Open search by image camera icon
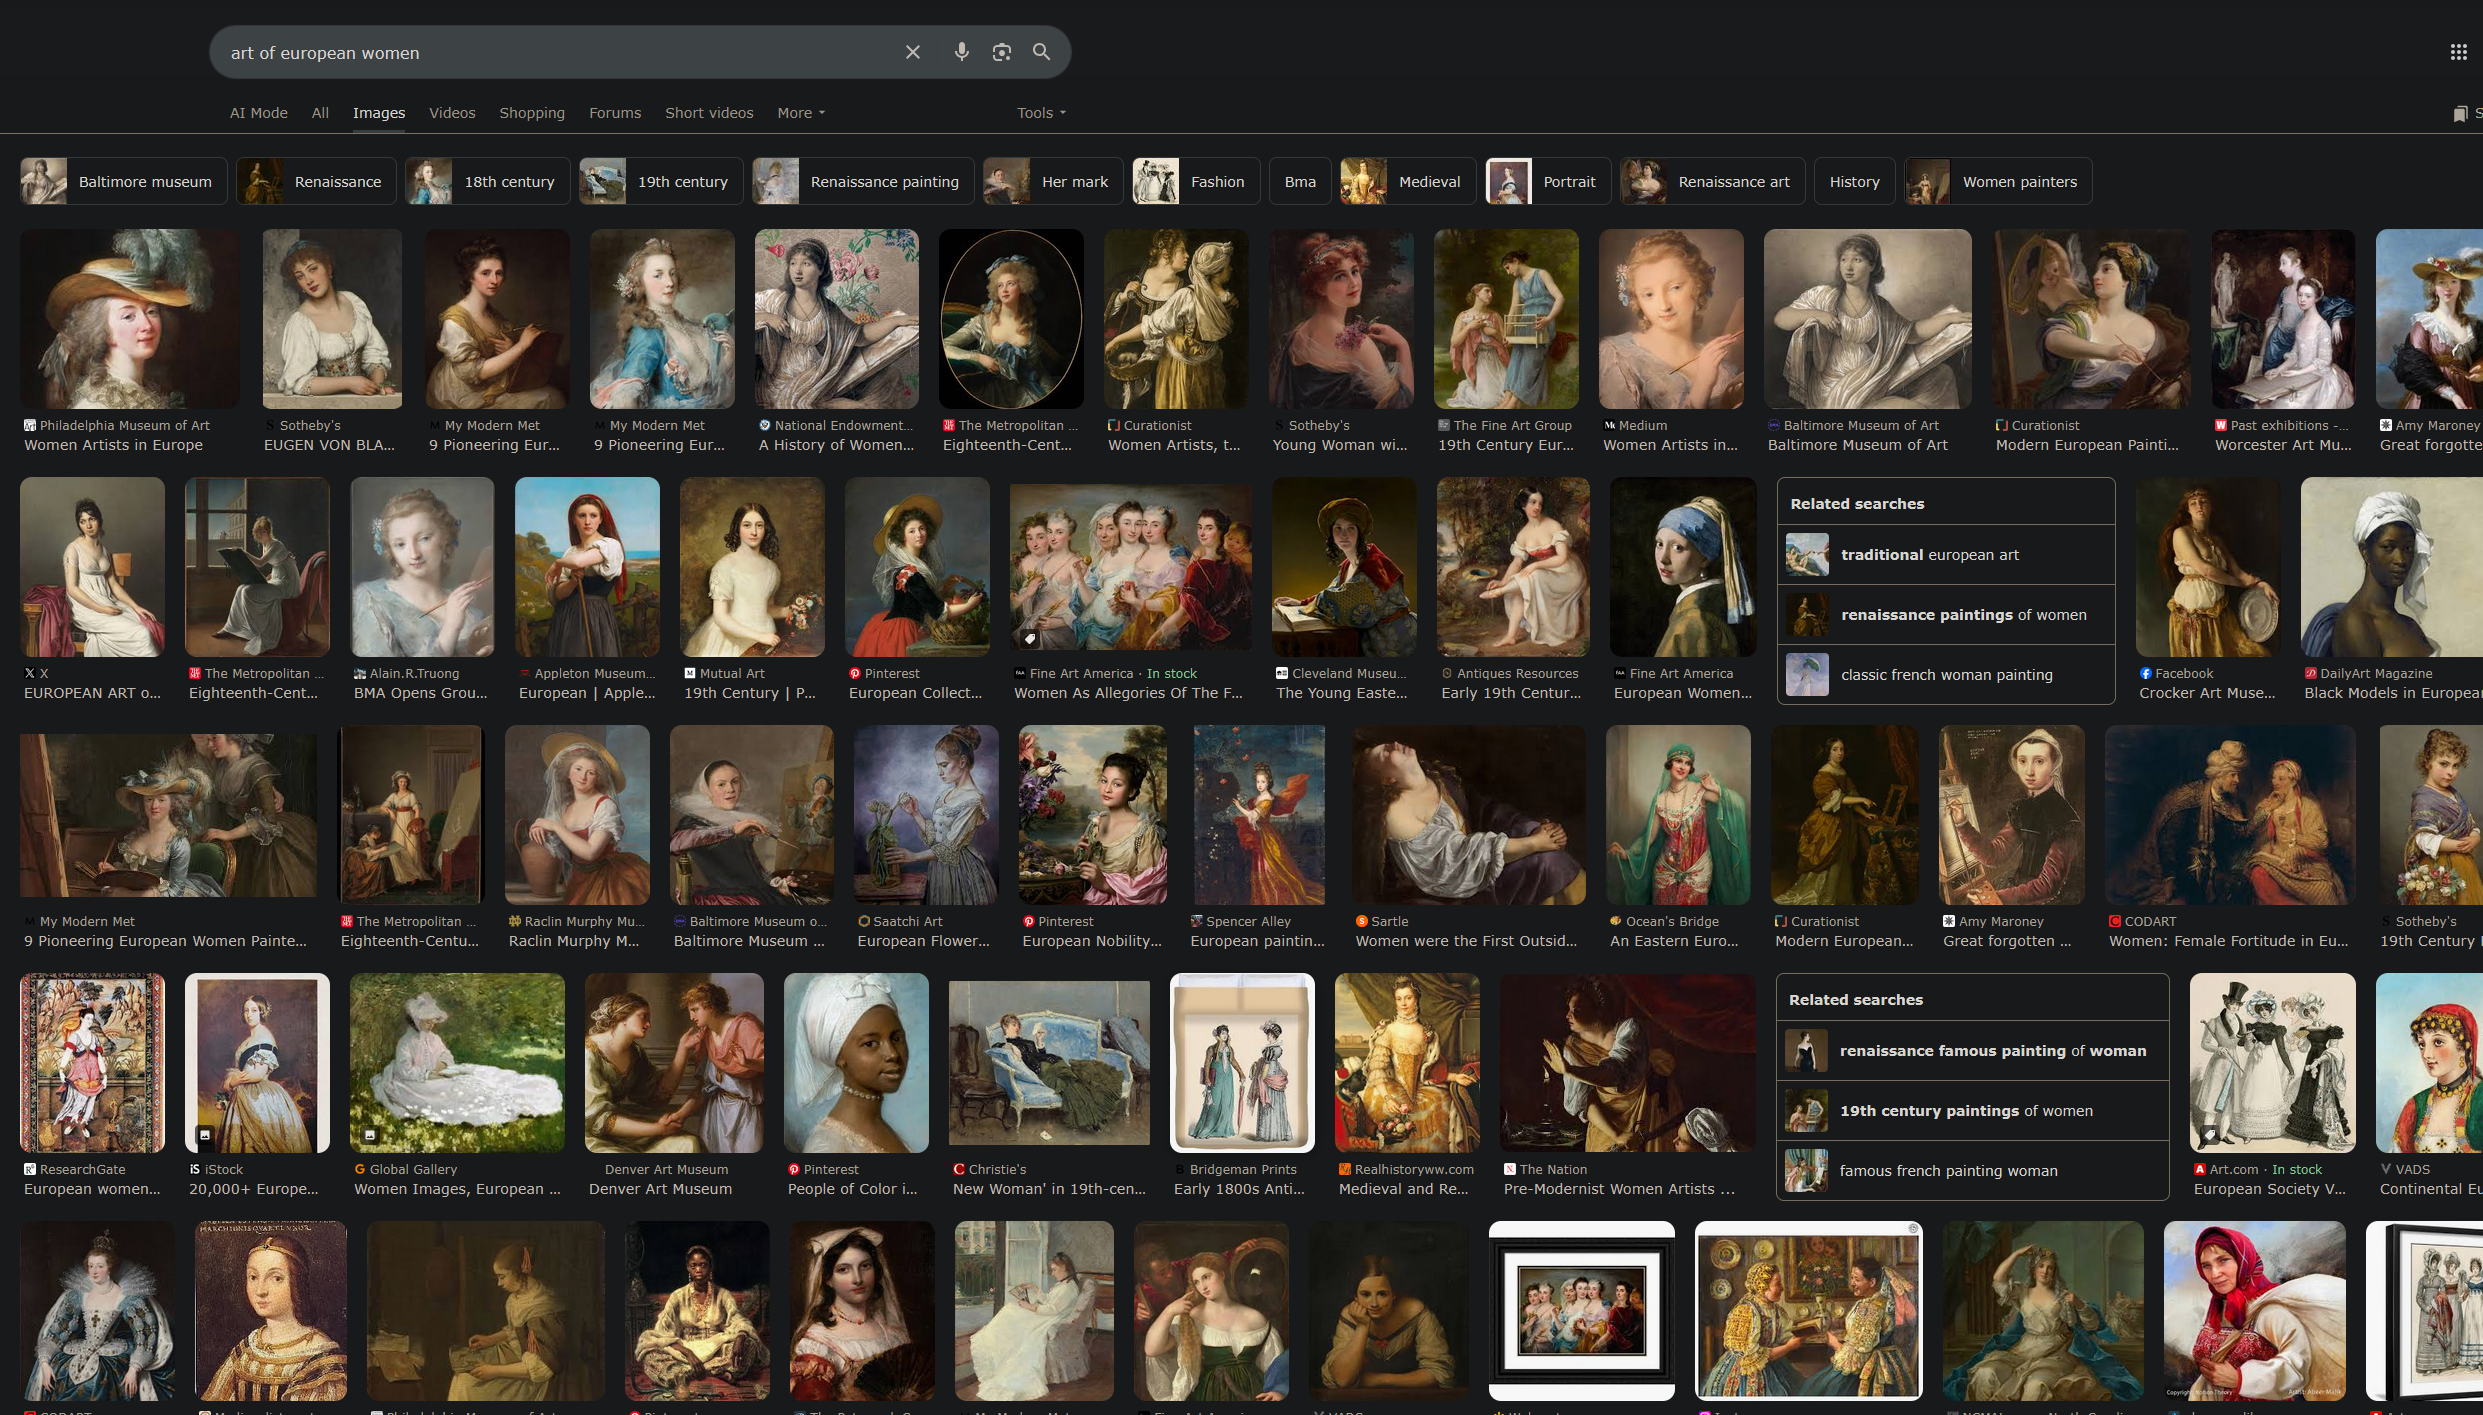Viewport: 2483px width, 1415px height. click(1001, 52)
